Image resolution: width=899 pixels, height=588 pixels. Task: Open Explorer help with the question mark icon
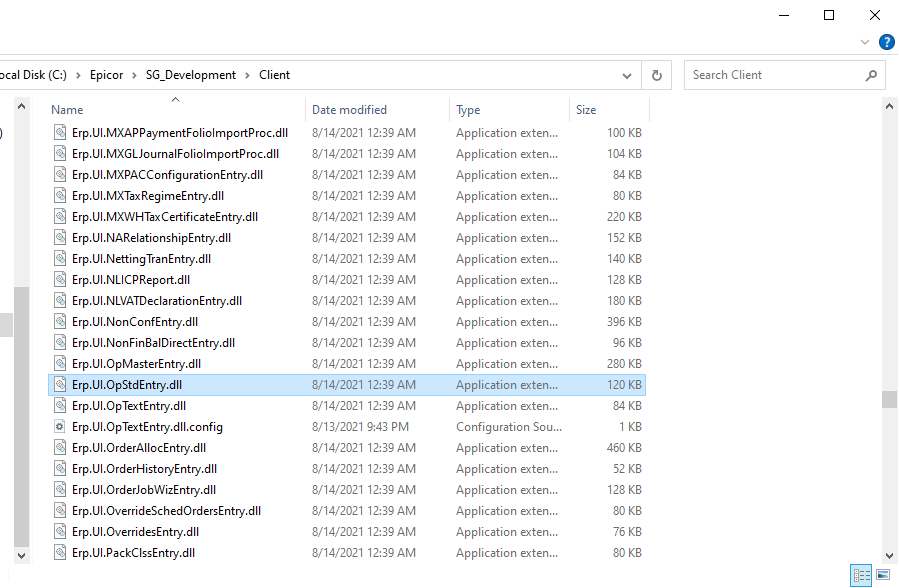click(886, 42)
